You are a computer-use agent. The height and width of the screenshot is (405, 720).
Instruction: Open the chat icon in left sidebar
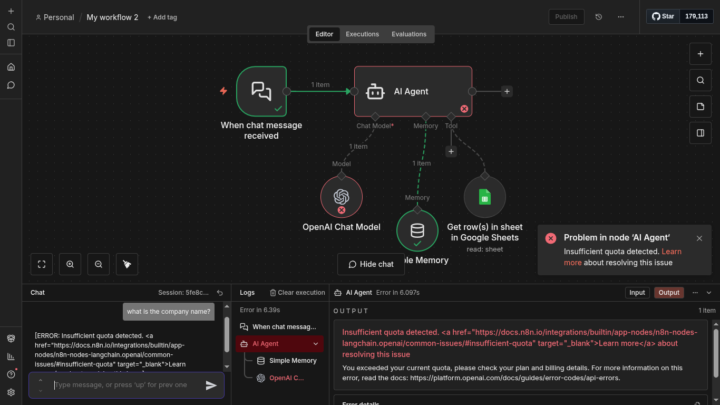(11, 85)
